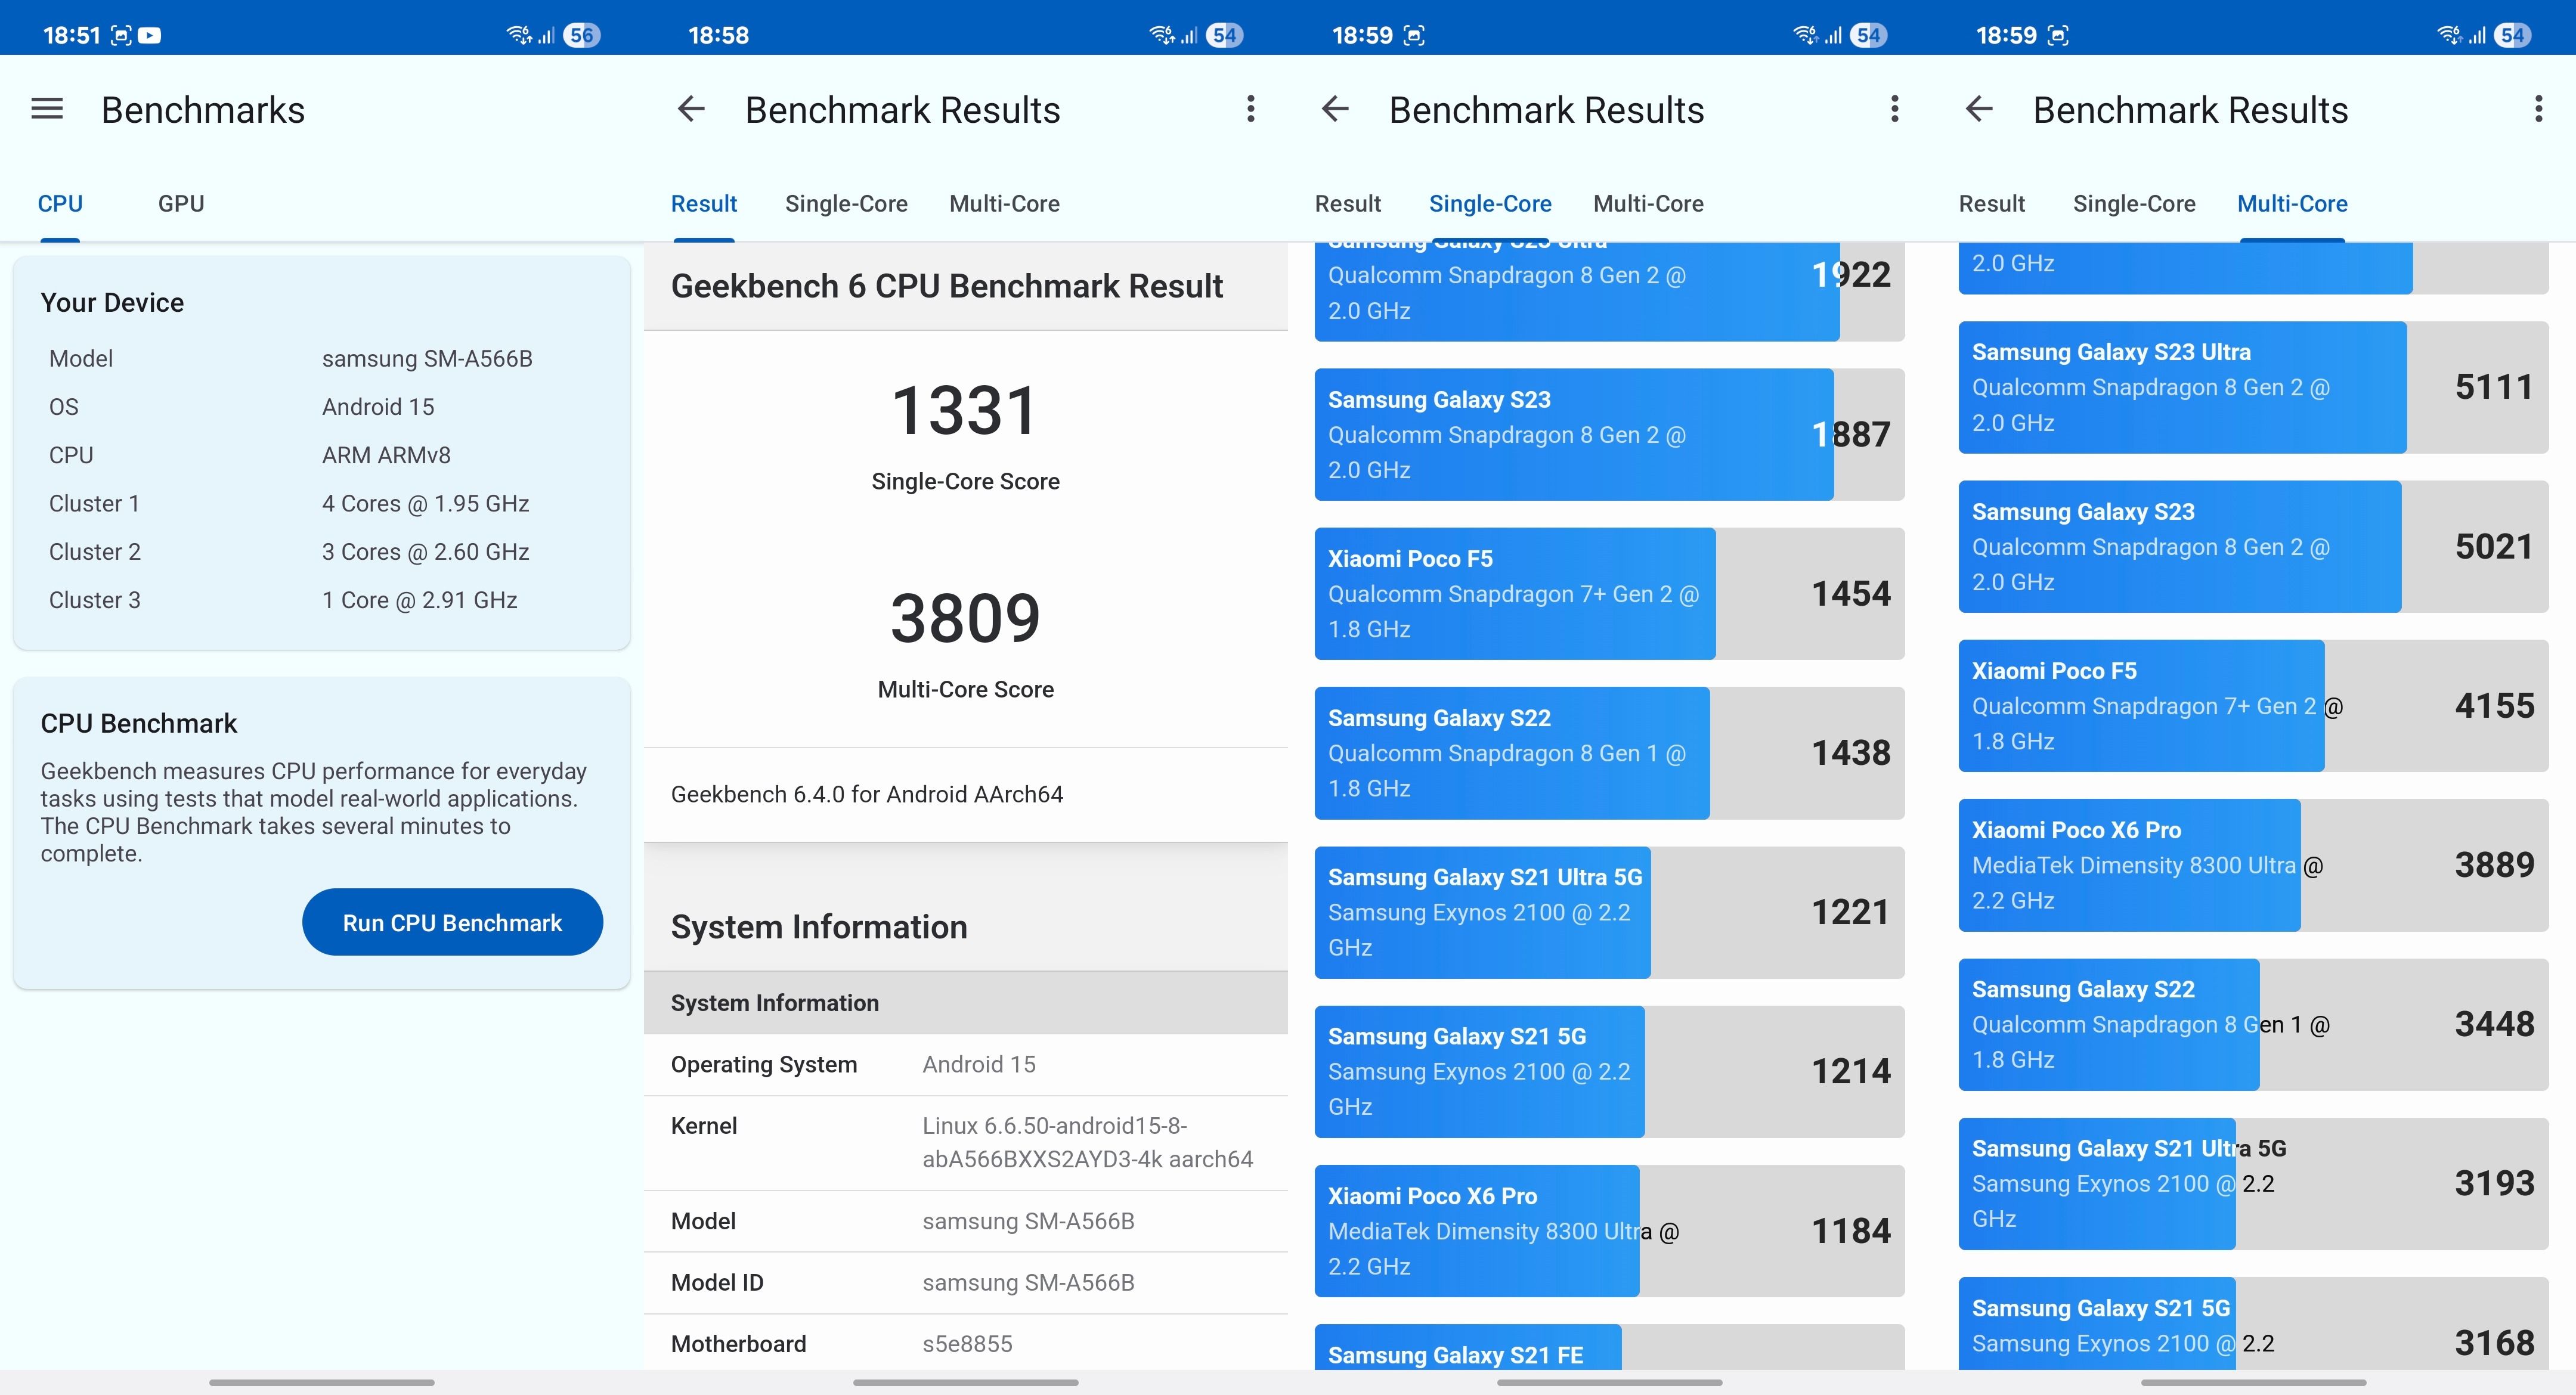The width and height of the screenshot is (2576, 1395).
Task: Open Single-Core tab on the 18:58 results screen
Action: (x=846, y=204)
